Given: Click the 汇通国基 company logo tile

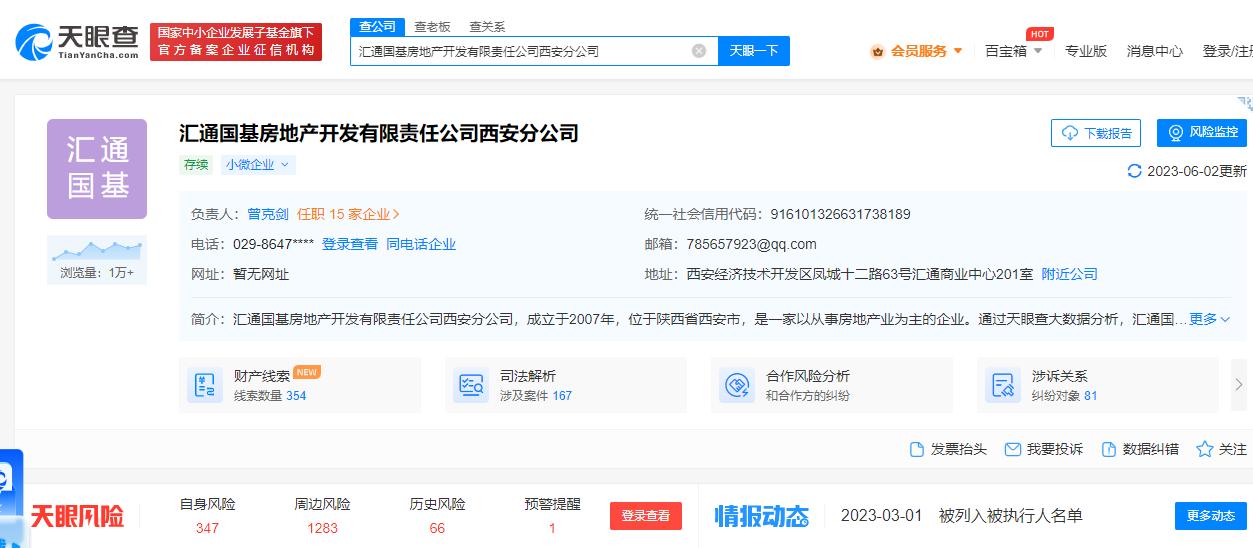Looking at the screenshot, I should 97,169.
